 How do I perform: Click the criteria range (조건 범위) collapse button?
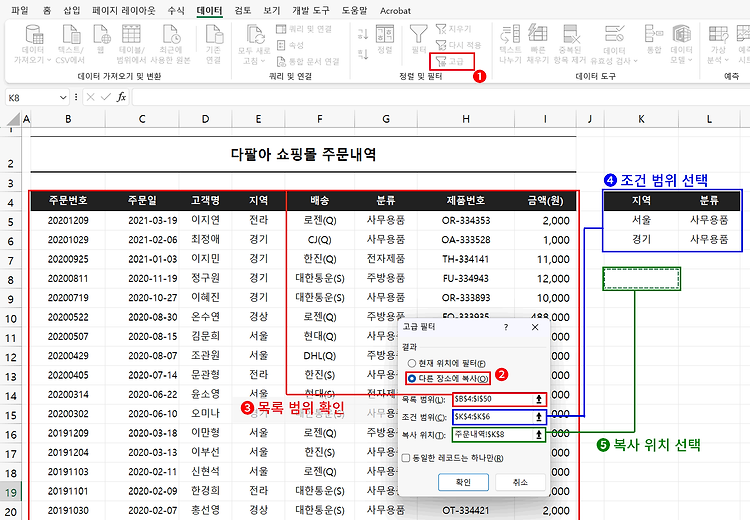click(x=539, y=417)
